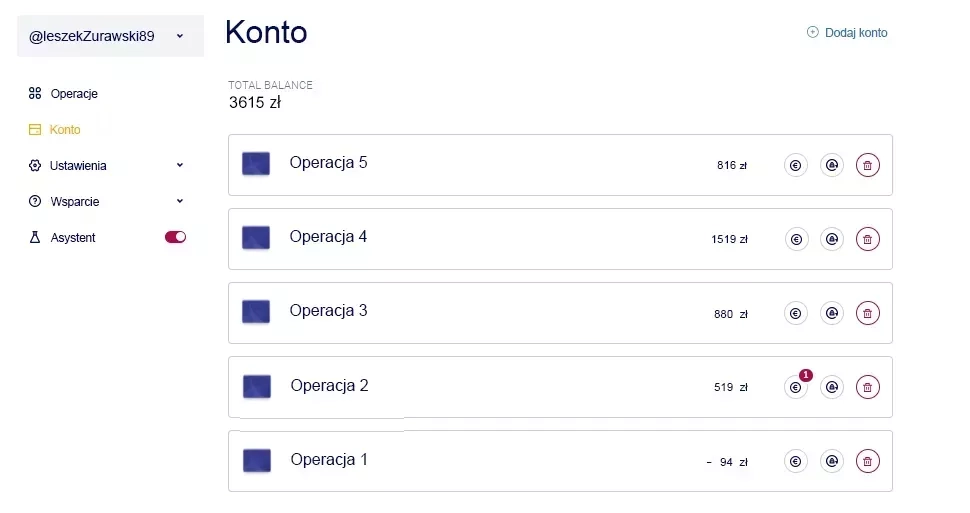Click the euro currency icon for Operacja 5

click(x=795, y=166)
